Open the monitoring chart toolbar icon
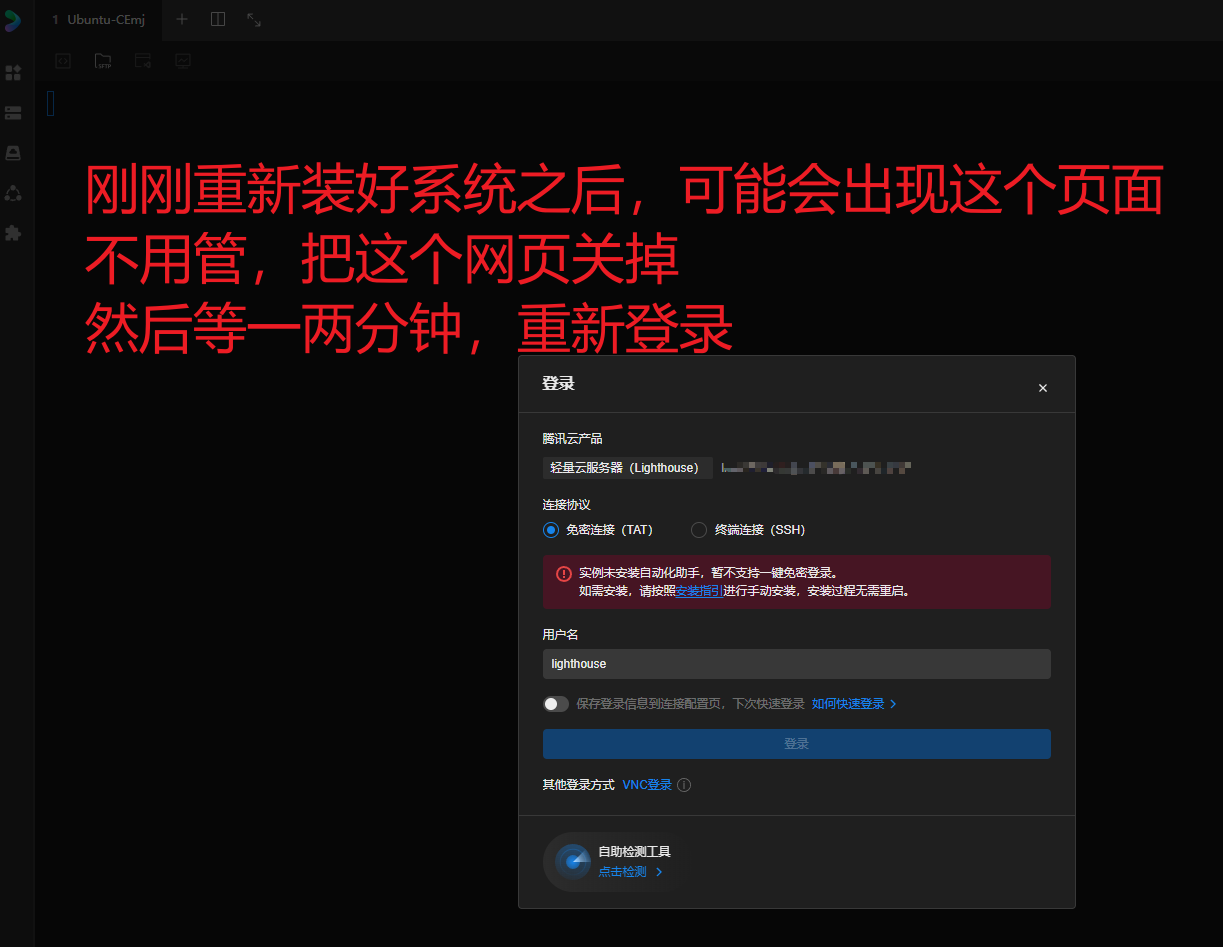The image size is (1223, 947). pyautogui.click(x=183, y=61)
